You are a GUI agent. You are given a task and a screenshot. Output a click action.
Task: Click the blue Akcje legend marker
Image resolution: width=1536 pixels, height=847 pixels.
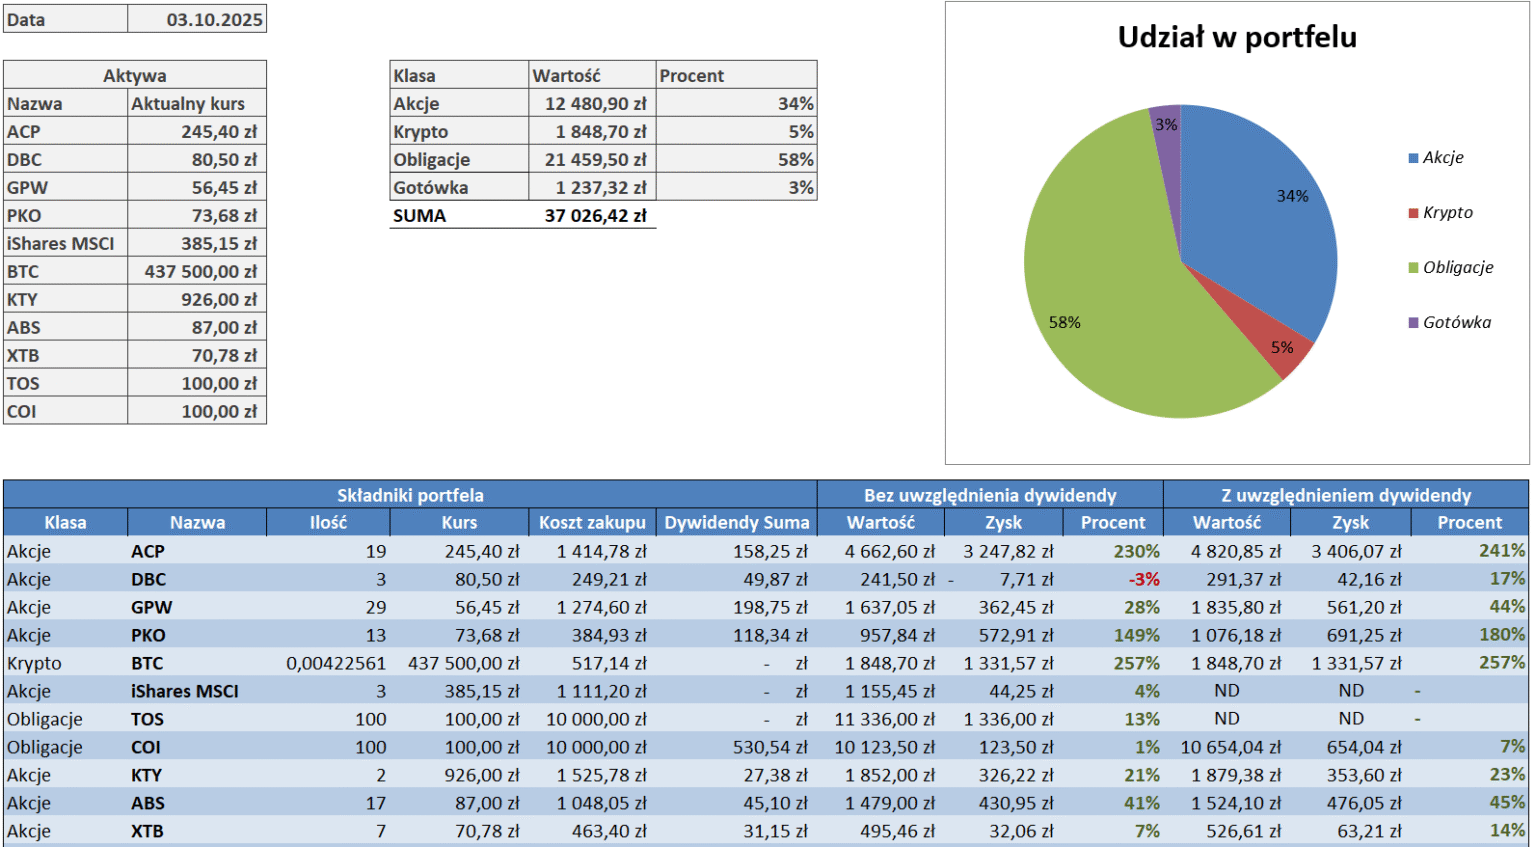point(1413,158)
